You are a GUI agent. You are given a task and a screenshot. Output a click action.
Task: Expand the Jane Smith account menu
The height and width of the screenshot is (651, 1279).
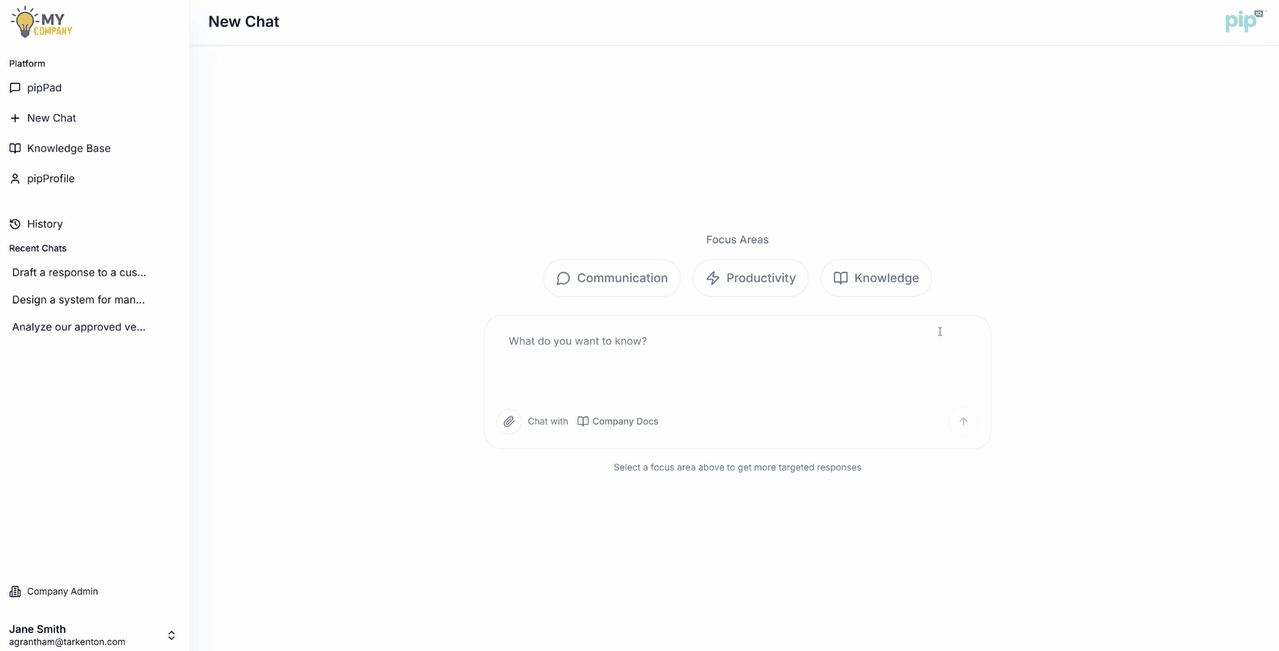point(171,635)
